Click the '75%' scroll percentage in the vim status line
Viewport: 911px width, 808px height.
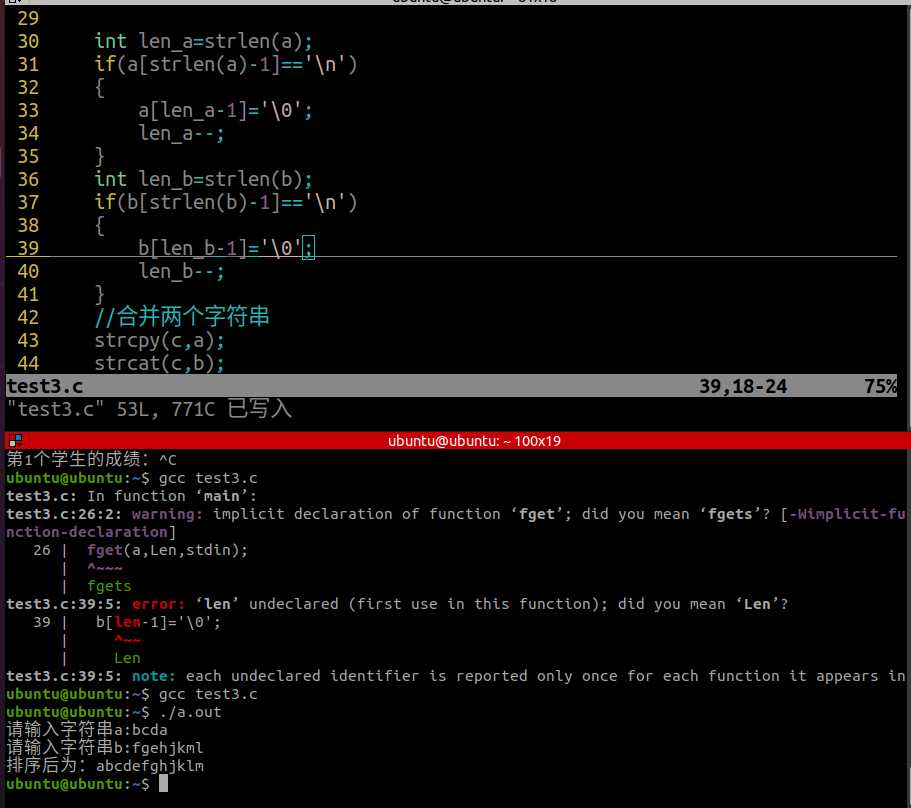[880, 386]
